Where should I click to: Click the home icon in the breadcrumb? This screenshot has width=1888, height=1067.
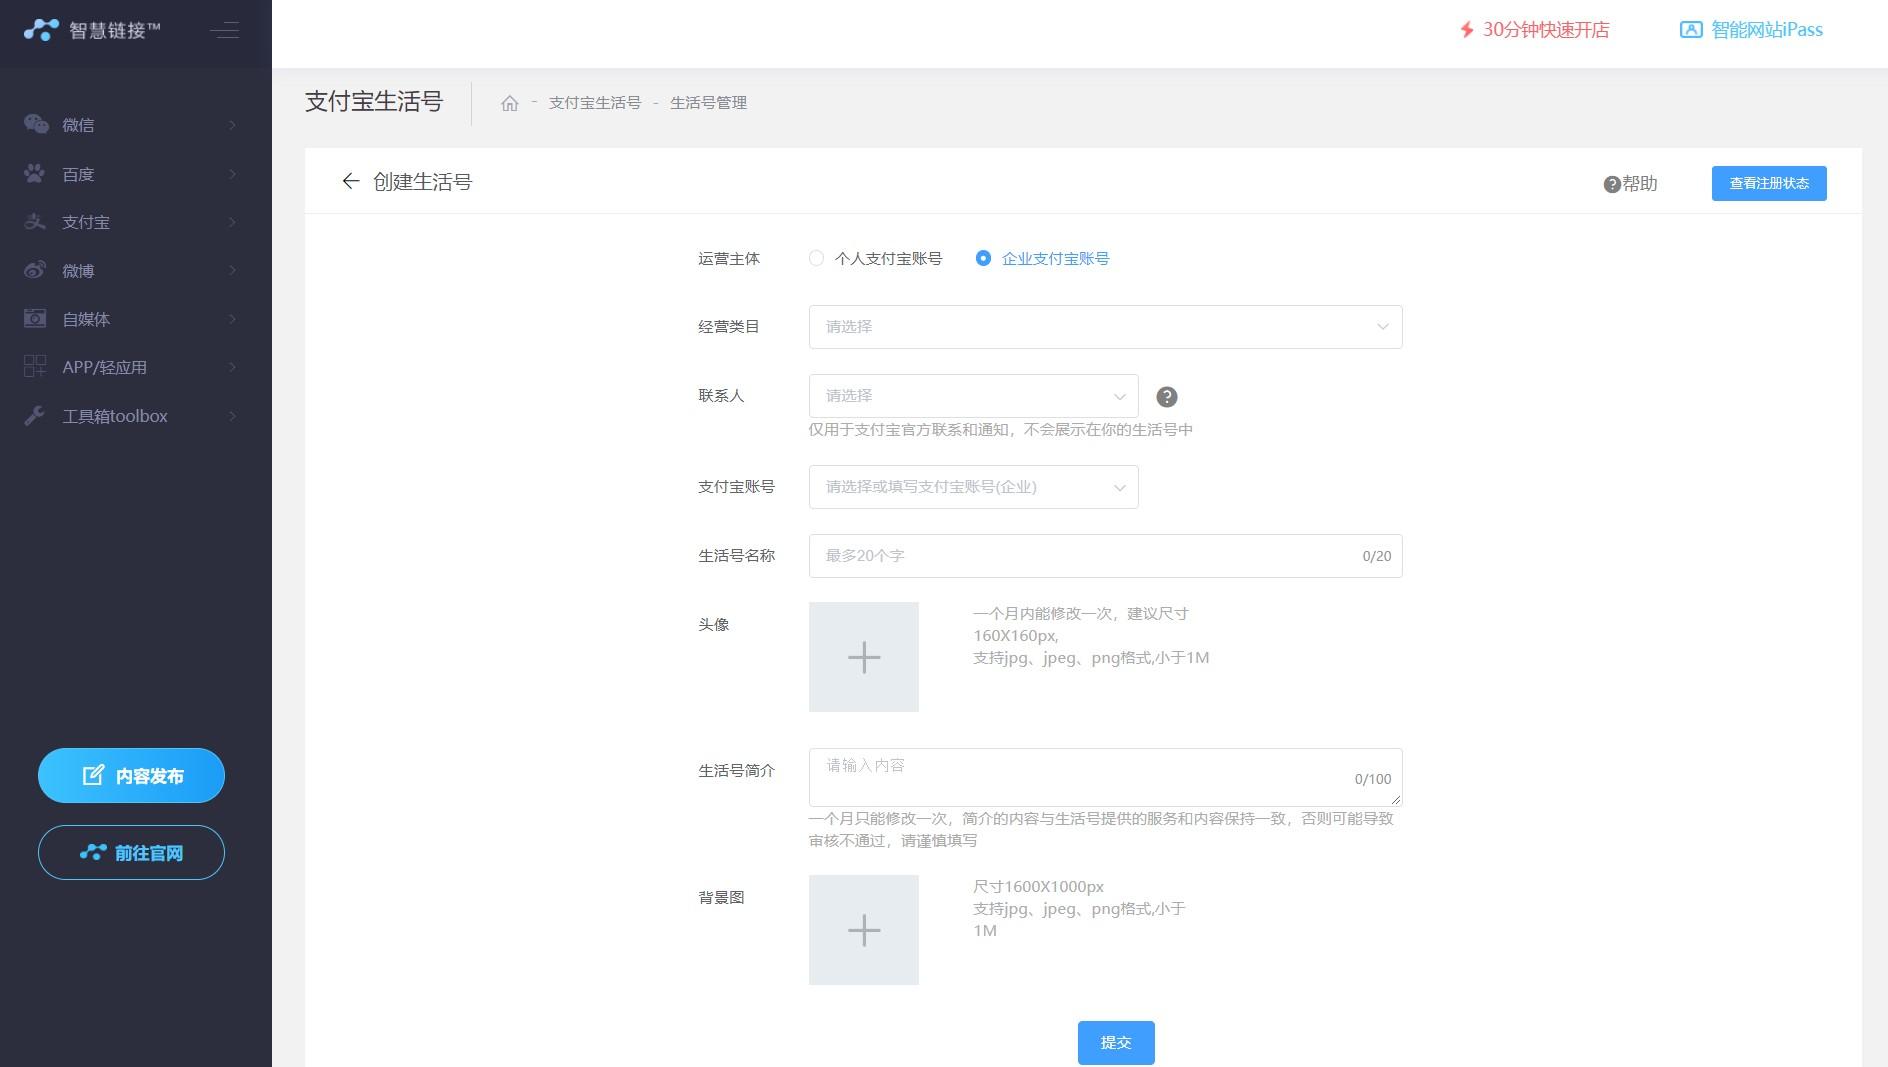pyautogui.click(x=510, y=103)
